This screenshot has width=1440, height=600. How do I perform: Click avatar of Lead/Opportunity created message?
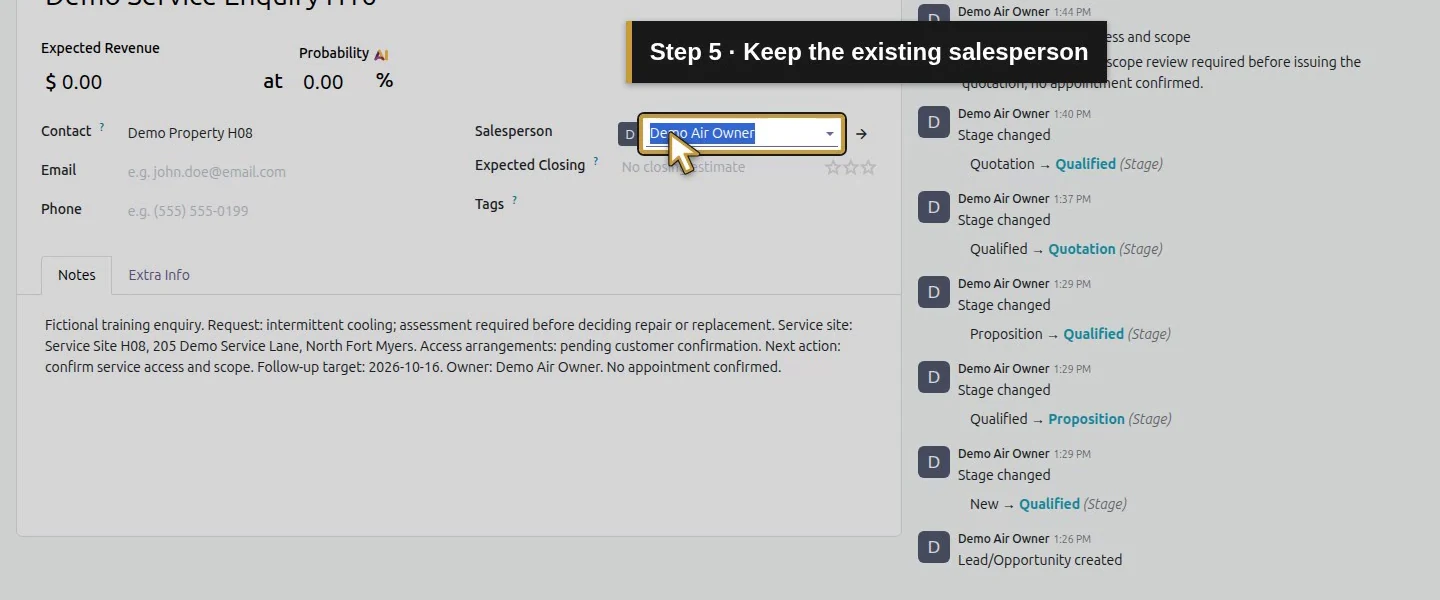(x=934, y=547)
